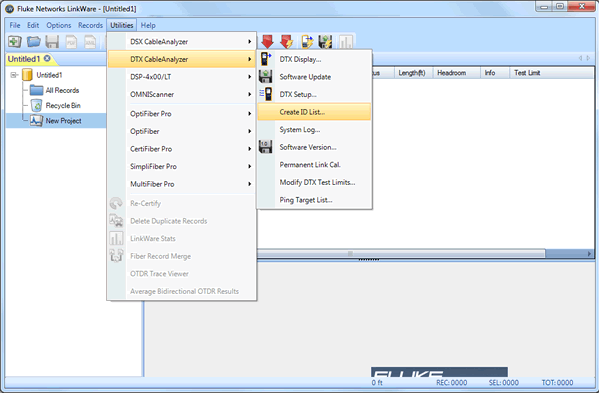Open the Records menu

pos(90,25)
